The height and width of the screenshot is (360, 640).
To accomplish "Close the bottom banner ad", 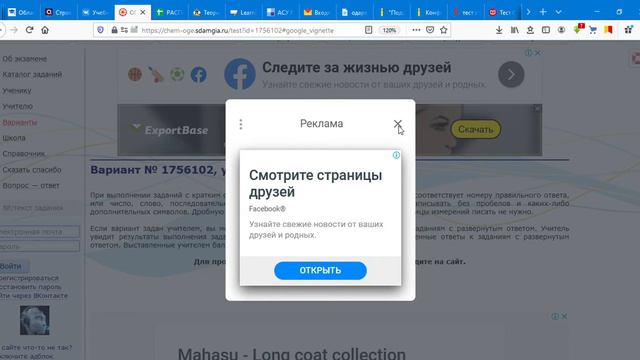I will point(564,316).
